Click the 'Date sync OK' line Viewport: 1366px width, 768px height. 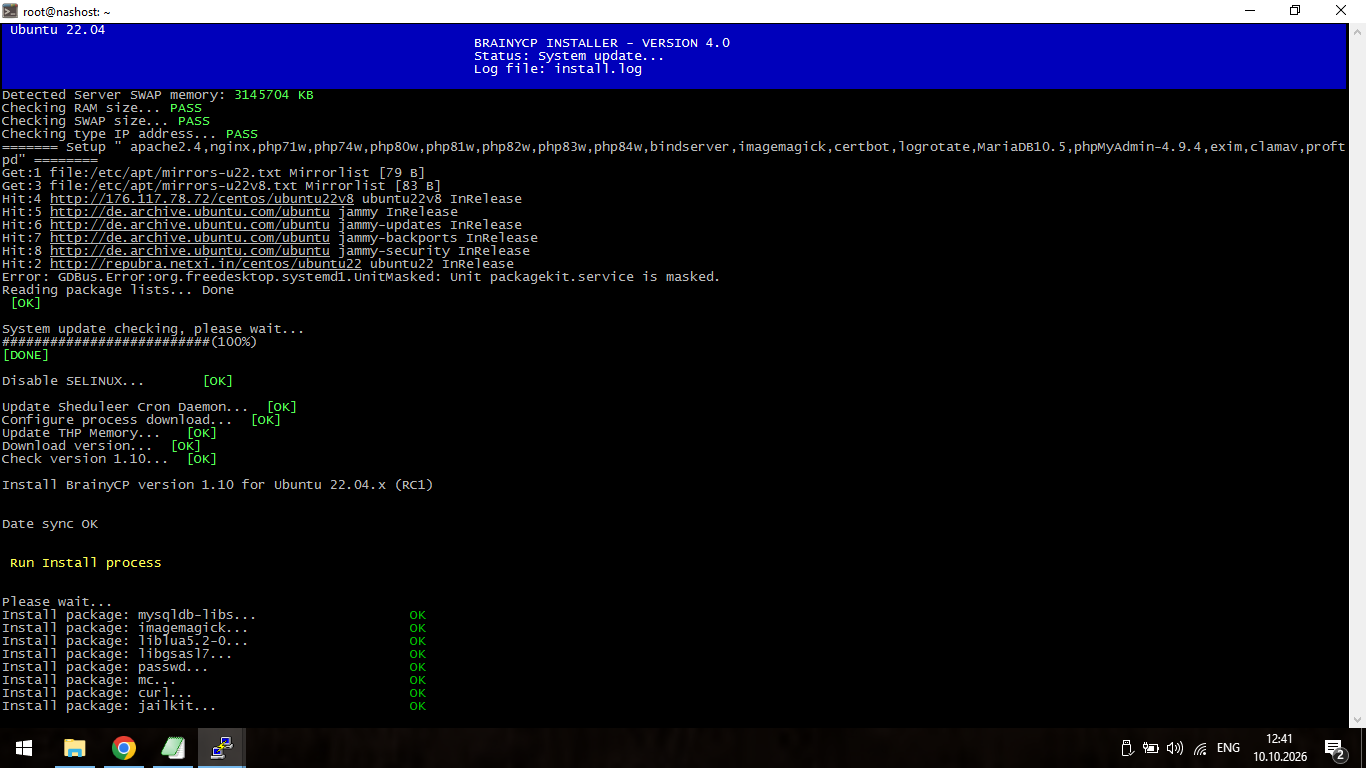[x=50, y=524]
